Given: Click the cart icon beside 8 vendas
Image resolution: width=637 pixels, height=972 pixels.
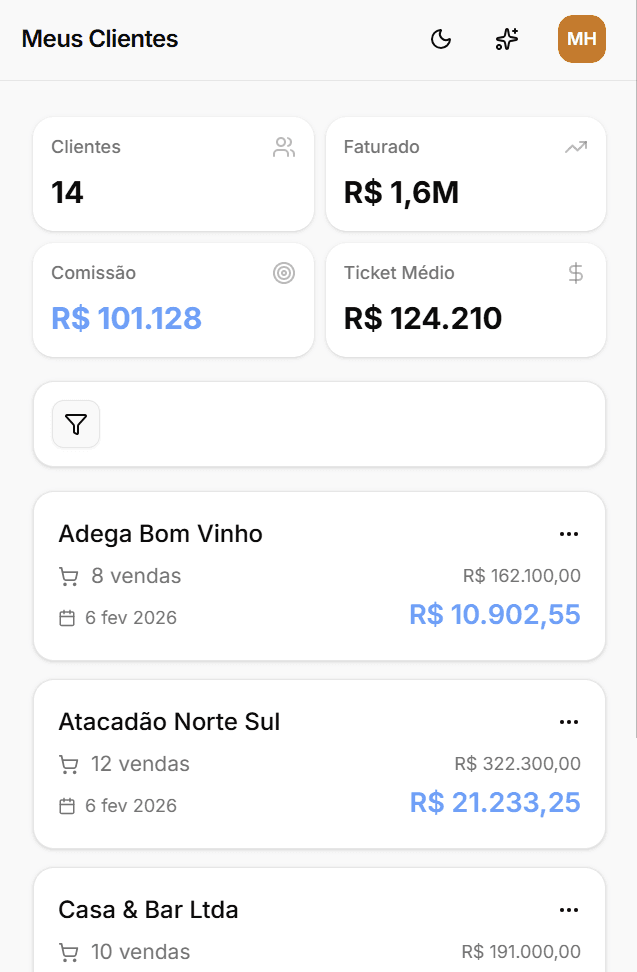Looking at the screenshot, I should tap(68, 577).
